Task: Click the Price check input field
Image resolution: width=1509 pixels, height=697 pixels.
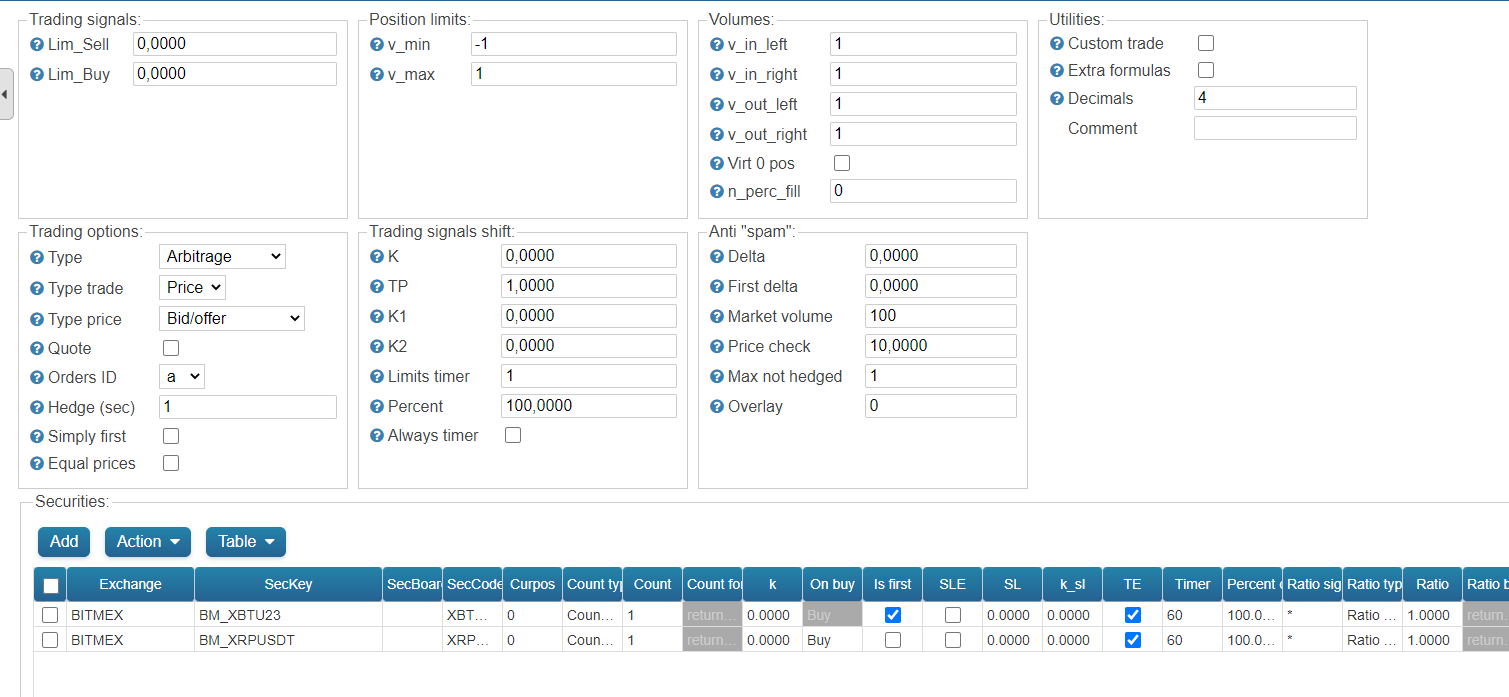Action: tap(941, 346)
